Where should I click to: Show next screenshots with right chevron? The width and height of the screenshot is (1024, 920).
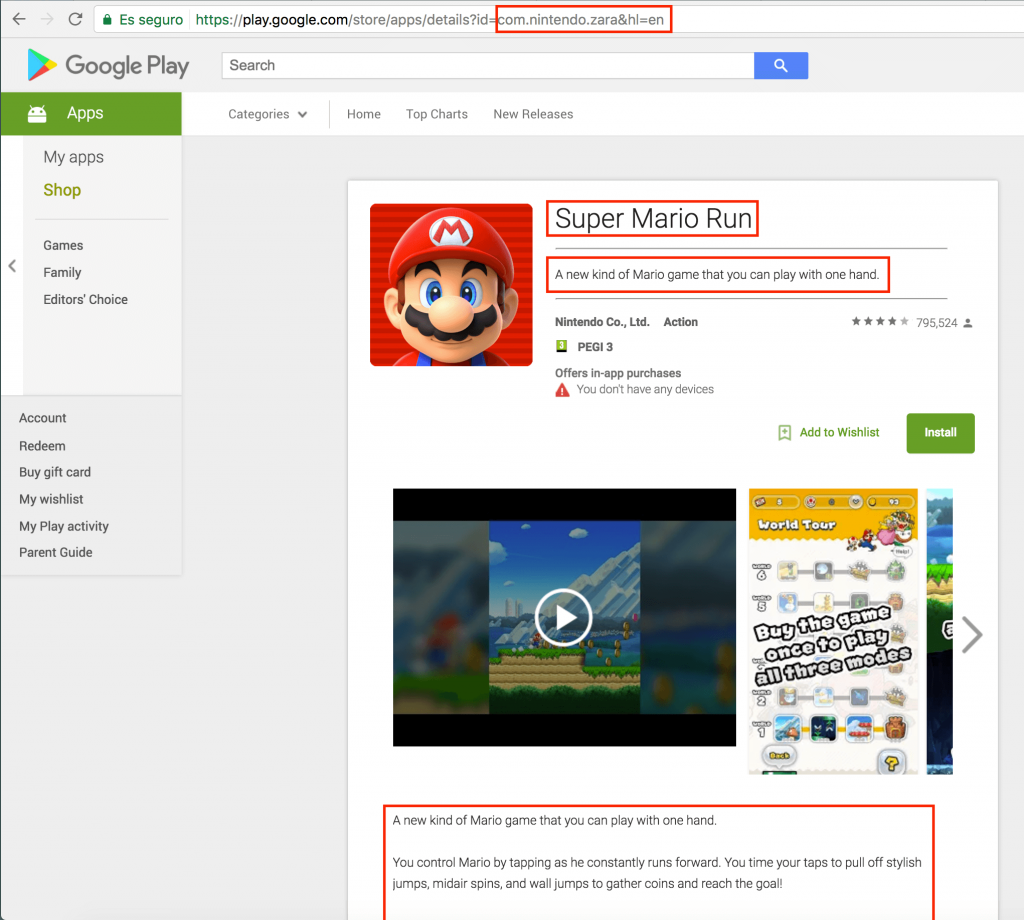(x=972, y=634)
